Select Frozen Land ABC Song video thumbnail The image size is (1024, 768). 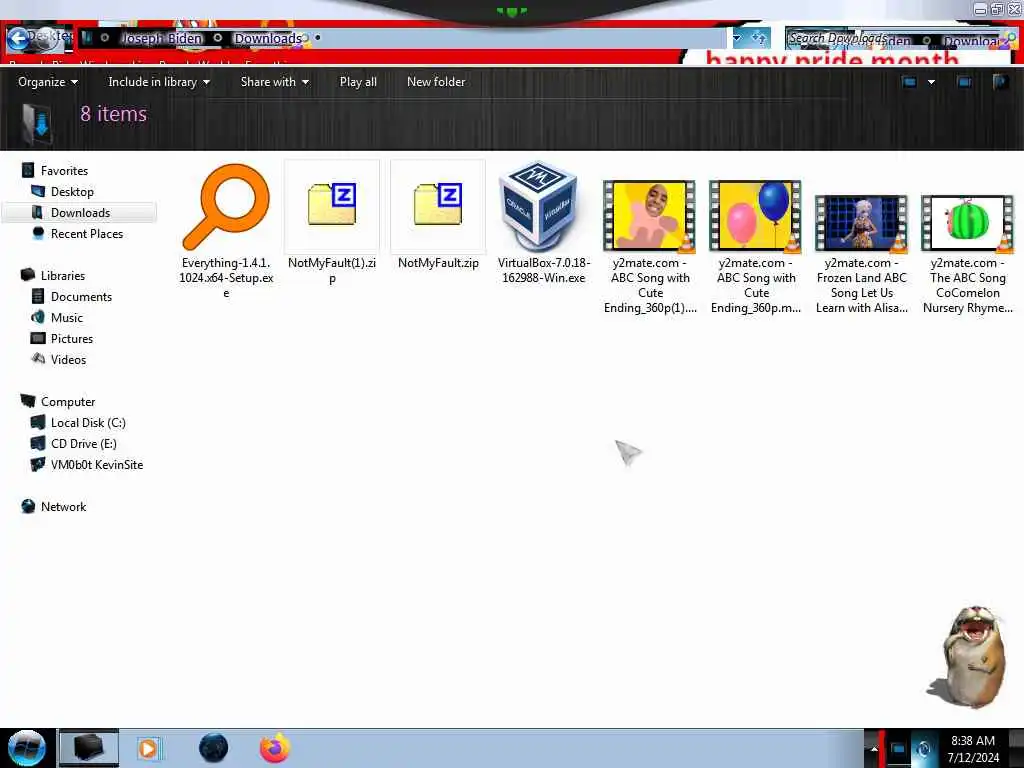click(861, 223)
